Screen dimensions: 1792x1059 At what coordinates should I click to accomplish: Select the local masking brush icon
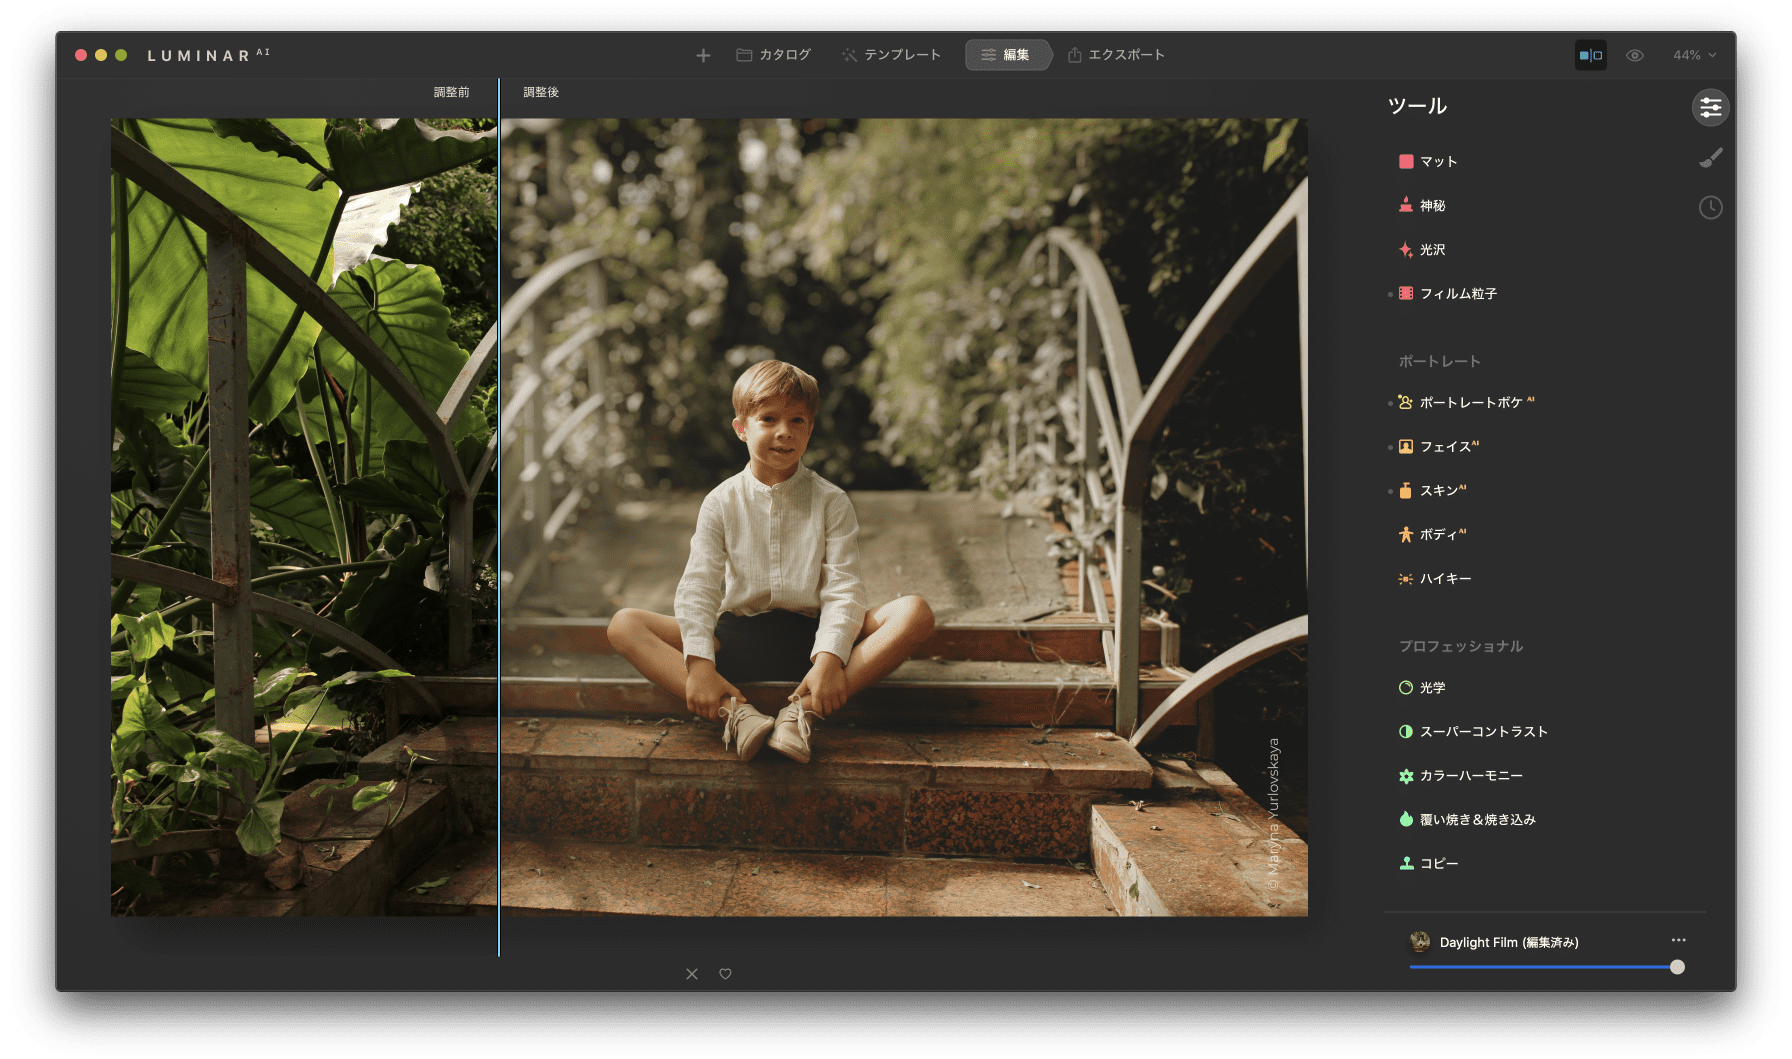pos(1710,158)
